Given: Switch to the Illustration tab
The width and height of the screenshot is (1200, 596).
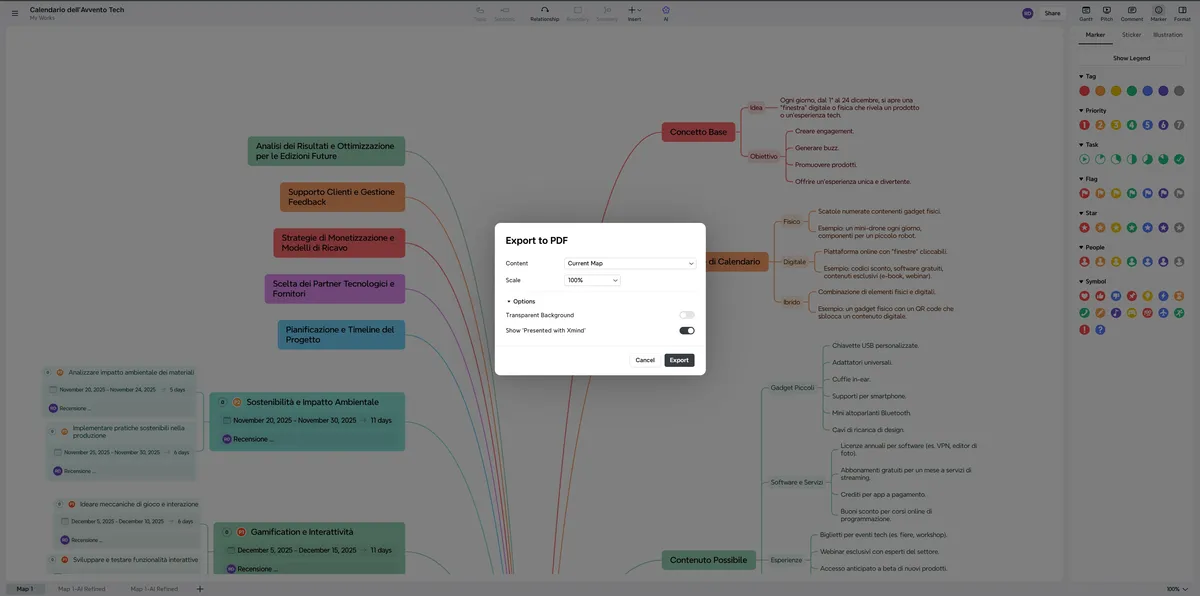Looking at the screenshot, I should click(x=1167, y=35).
